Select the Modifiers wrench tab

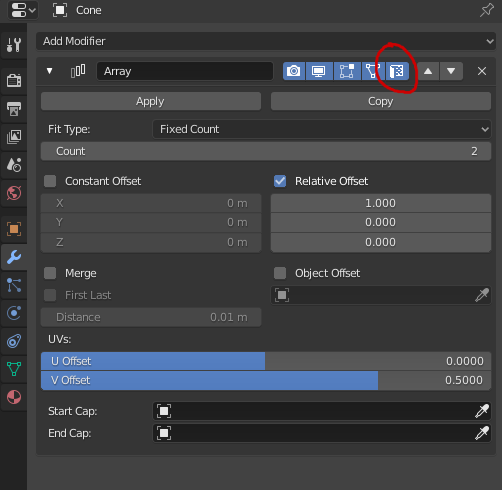(x=14, y=257)
